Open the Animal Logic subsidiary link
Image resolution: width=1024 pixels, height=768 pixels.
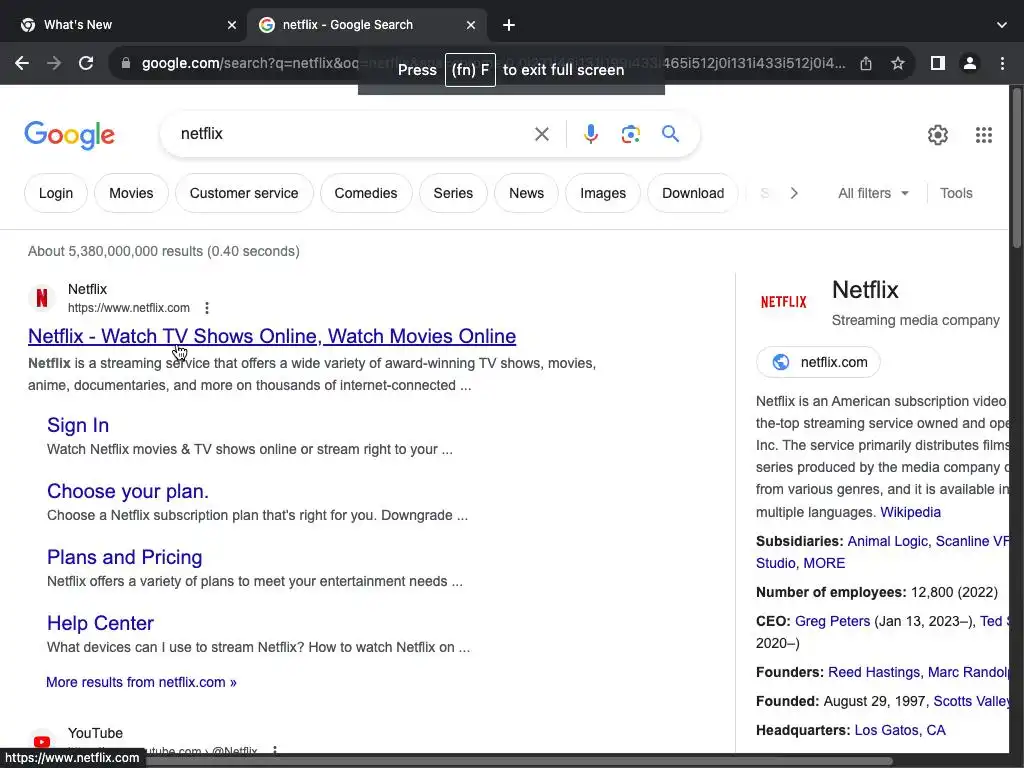(887, 541)
